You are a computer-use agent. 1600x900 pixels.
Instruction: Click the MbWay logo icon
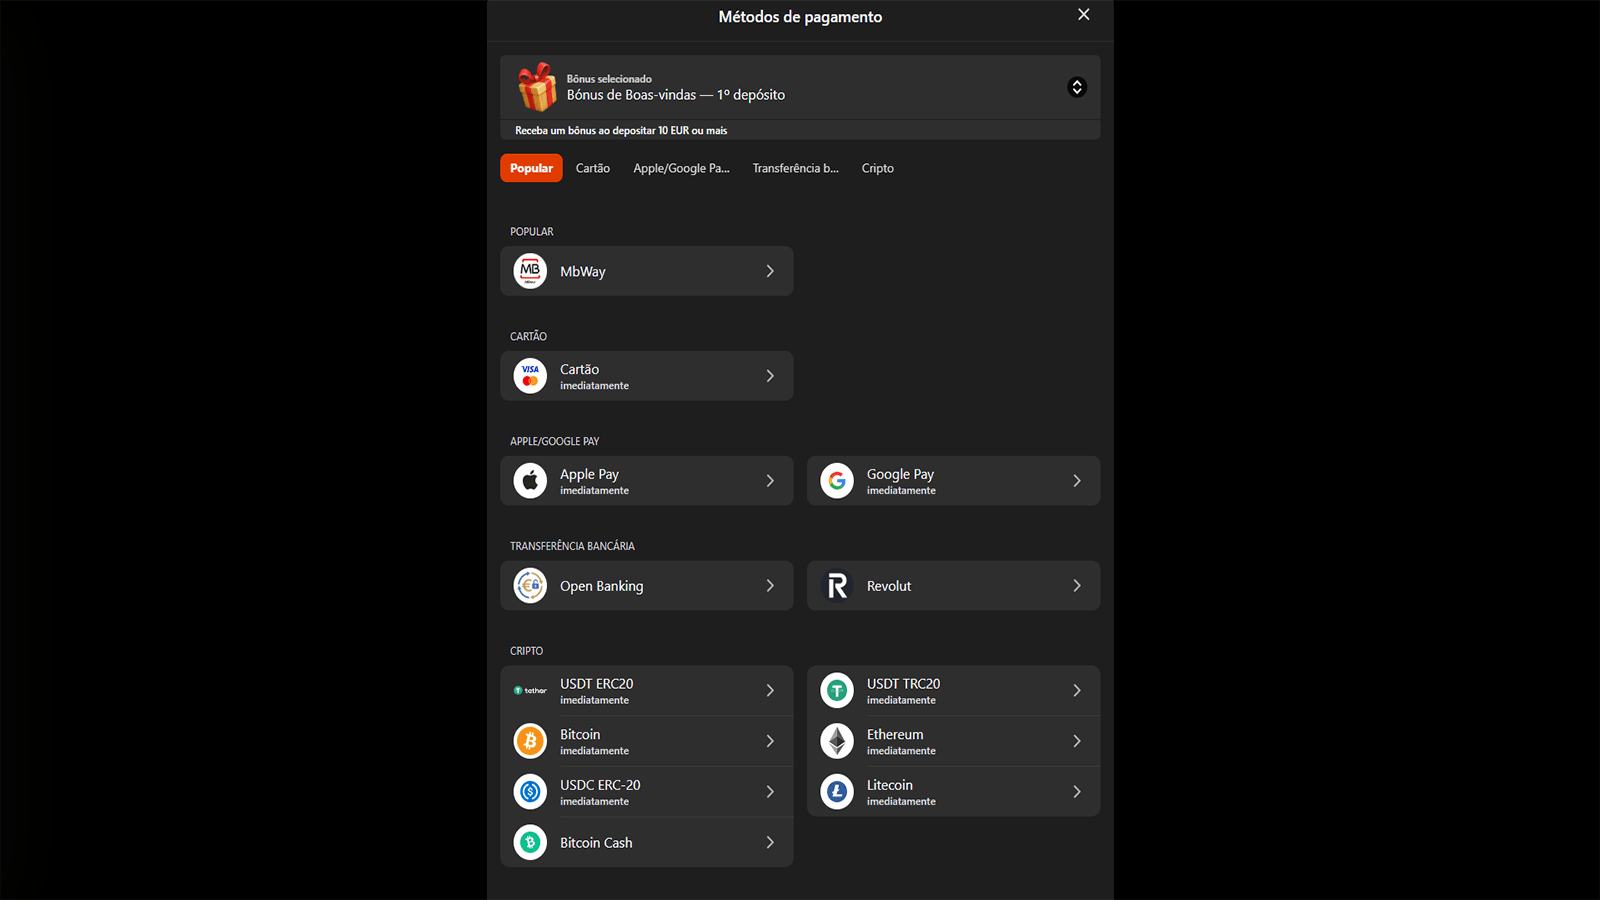tap(530, 271)
